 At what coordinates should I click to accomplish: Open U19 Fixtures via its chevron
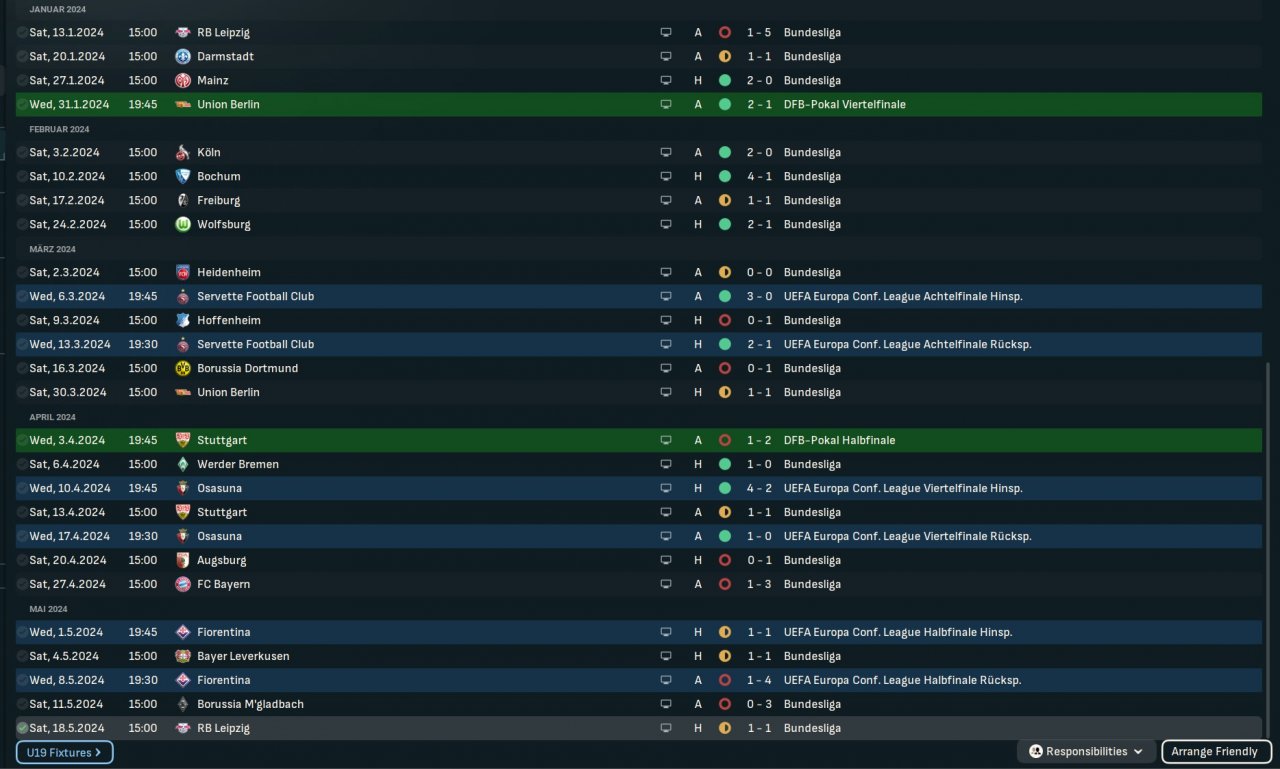tap(98, 752)
